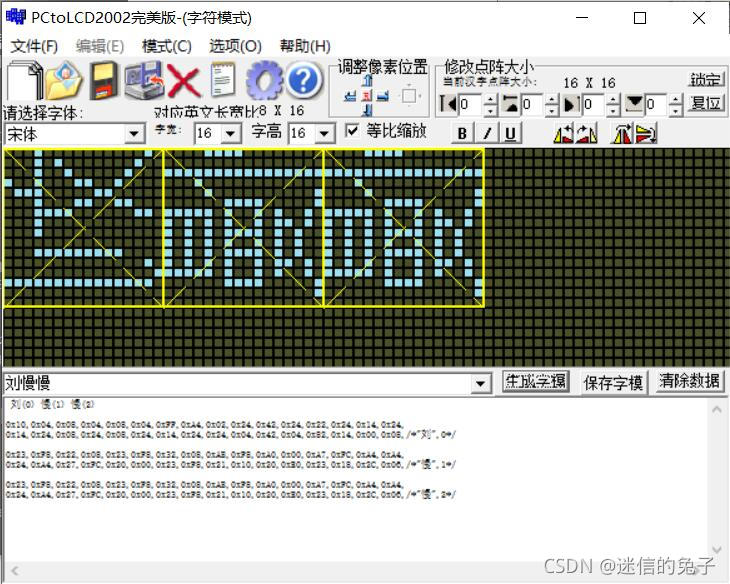Maximize the PCtoLCD2002 window
Image resolution: width=730 pixels, height=584 pixels.
tap(640, 18)
